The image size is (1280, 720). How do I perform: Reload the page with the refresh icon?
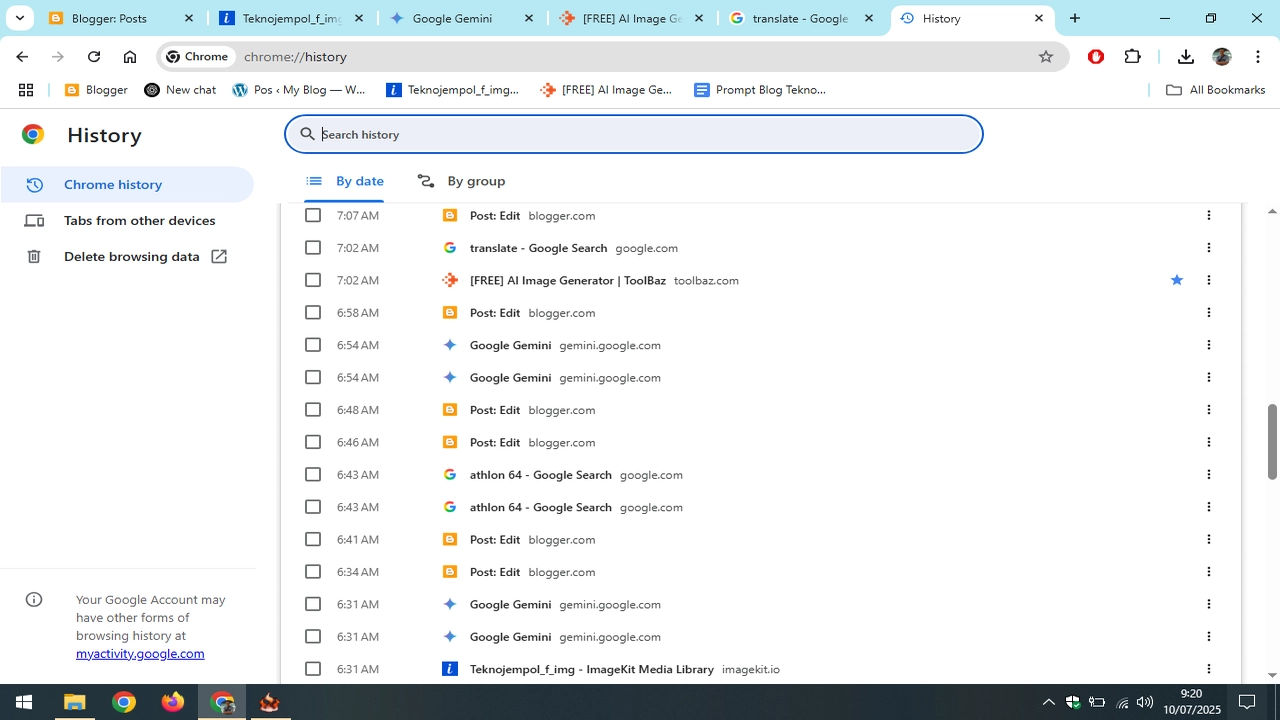(x=94, y=57)
